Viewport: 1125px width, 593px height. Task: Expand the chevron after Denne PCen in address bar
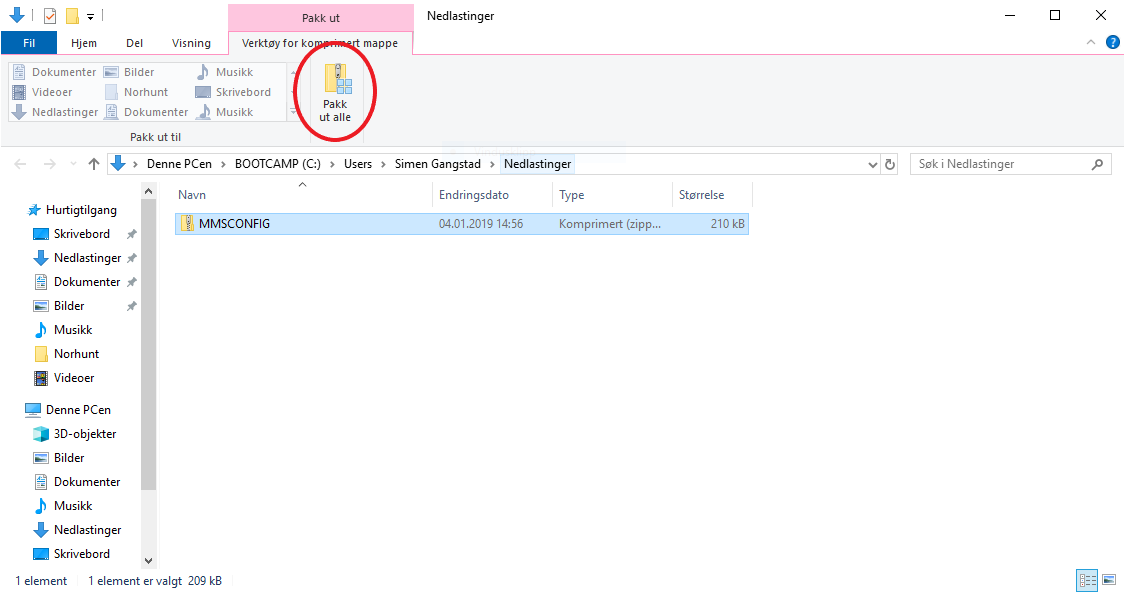(223, 164)
